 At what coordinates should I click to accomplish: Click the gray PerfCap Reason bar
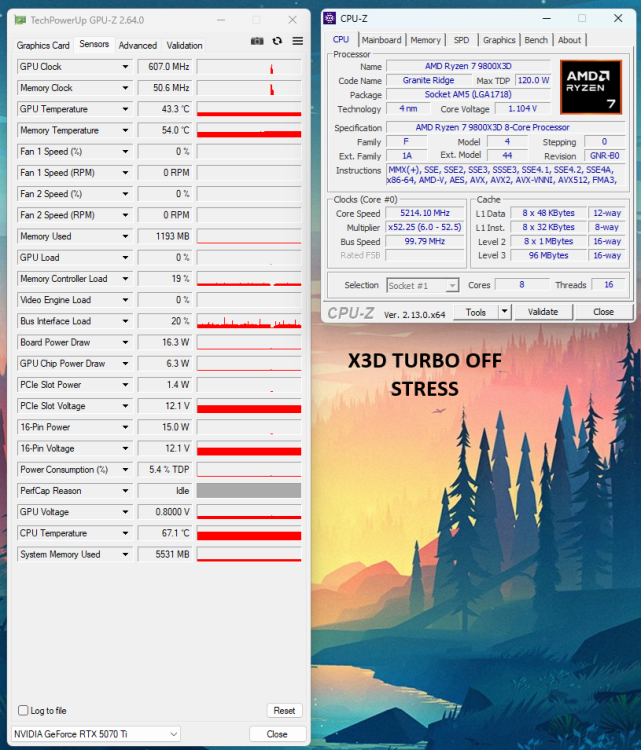249,491
